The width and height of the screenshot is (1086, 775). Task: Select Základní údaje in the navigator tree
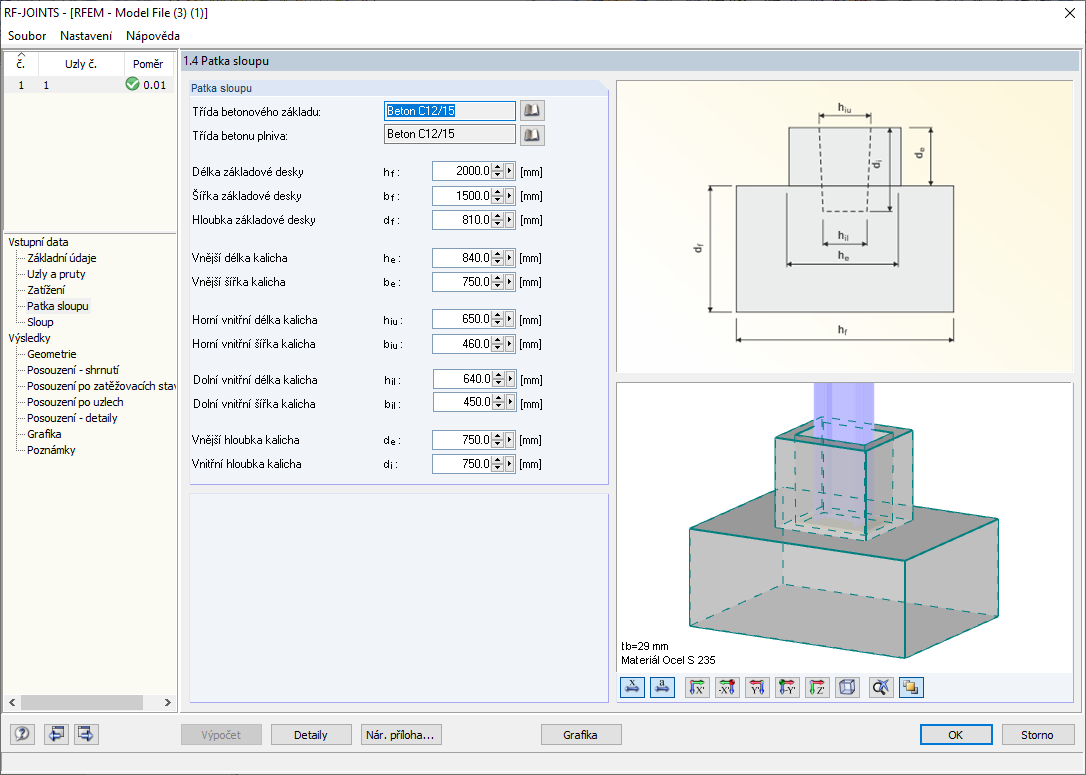62,258
